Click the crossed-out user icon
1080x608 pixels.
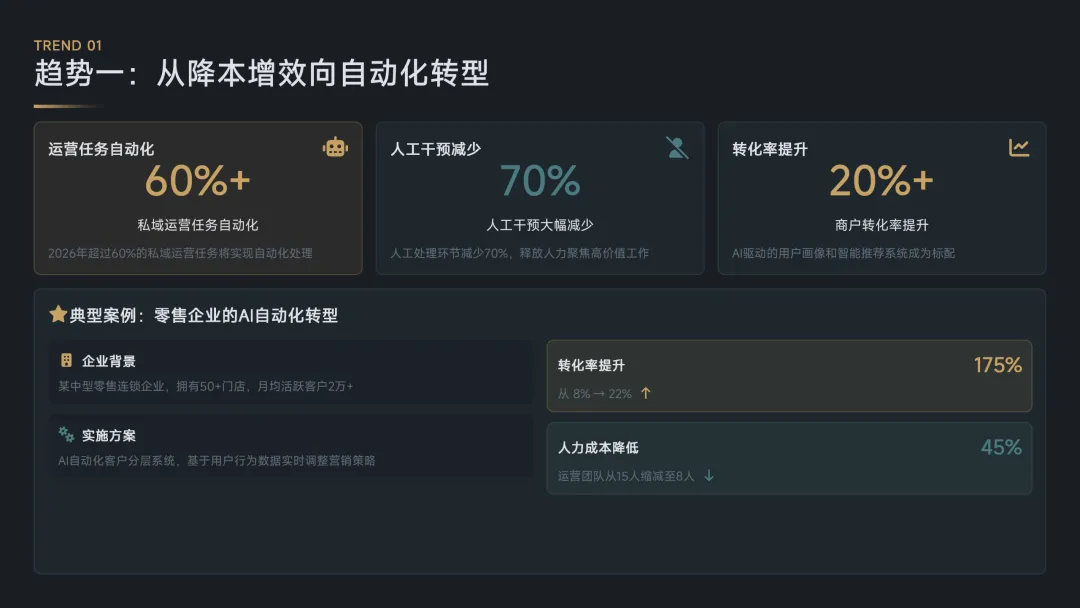(x=677, y=148)
